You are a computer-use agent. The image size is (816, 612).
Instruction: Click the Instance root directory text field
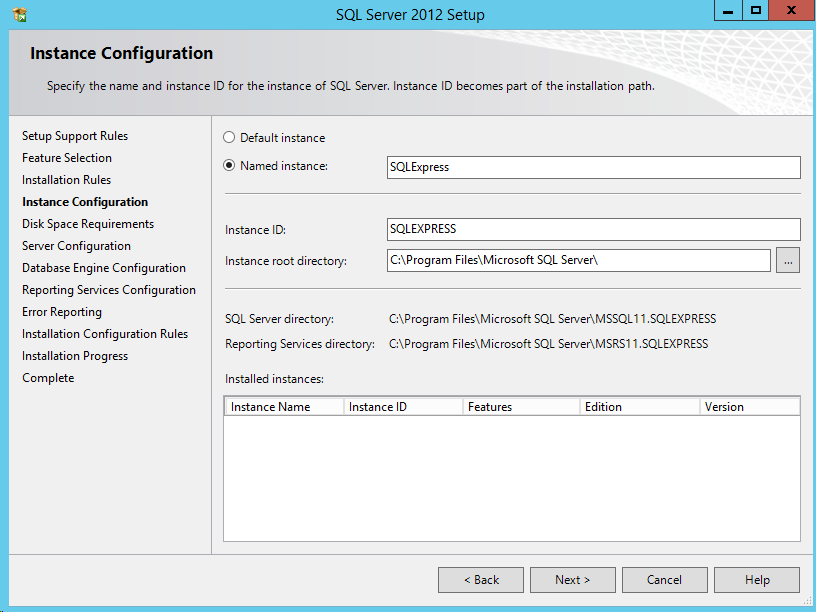tap(579, 260)
